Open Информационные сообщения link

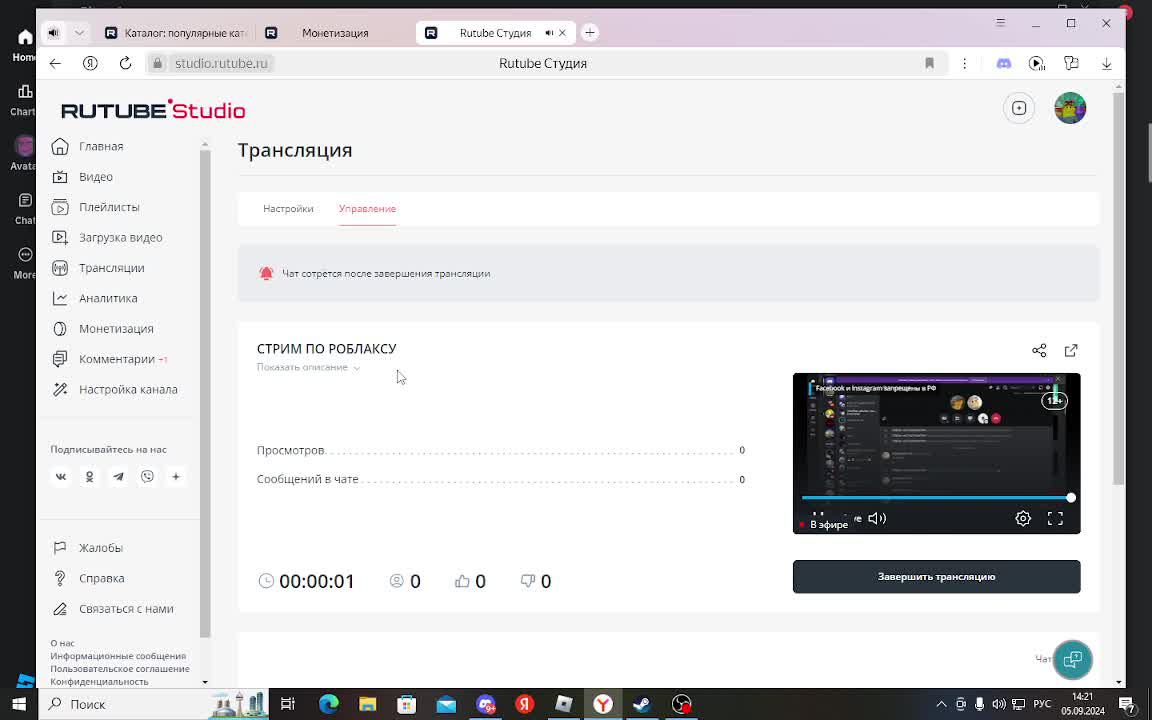point(118,656)
